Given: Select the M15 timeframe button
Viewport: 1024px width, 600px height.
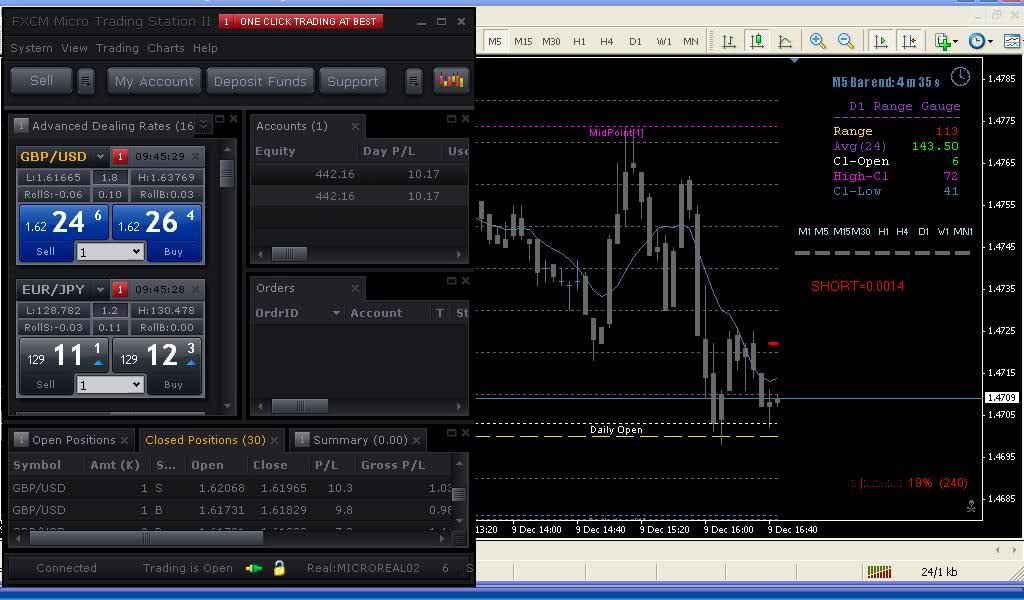Looking at the screenshot, I should tap(523, 41).
